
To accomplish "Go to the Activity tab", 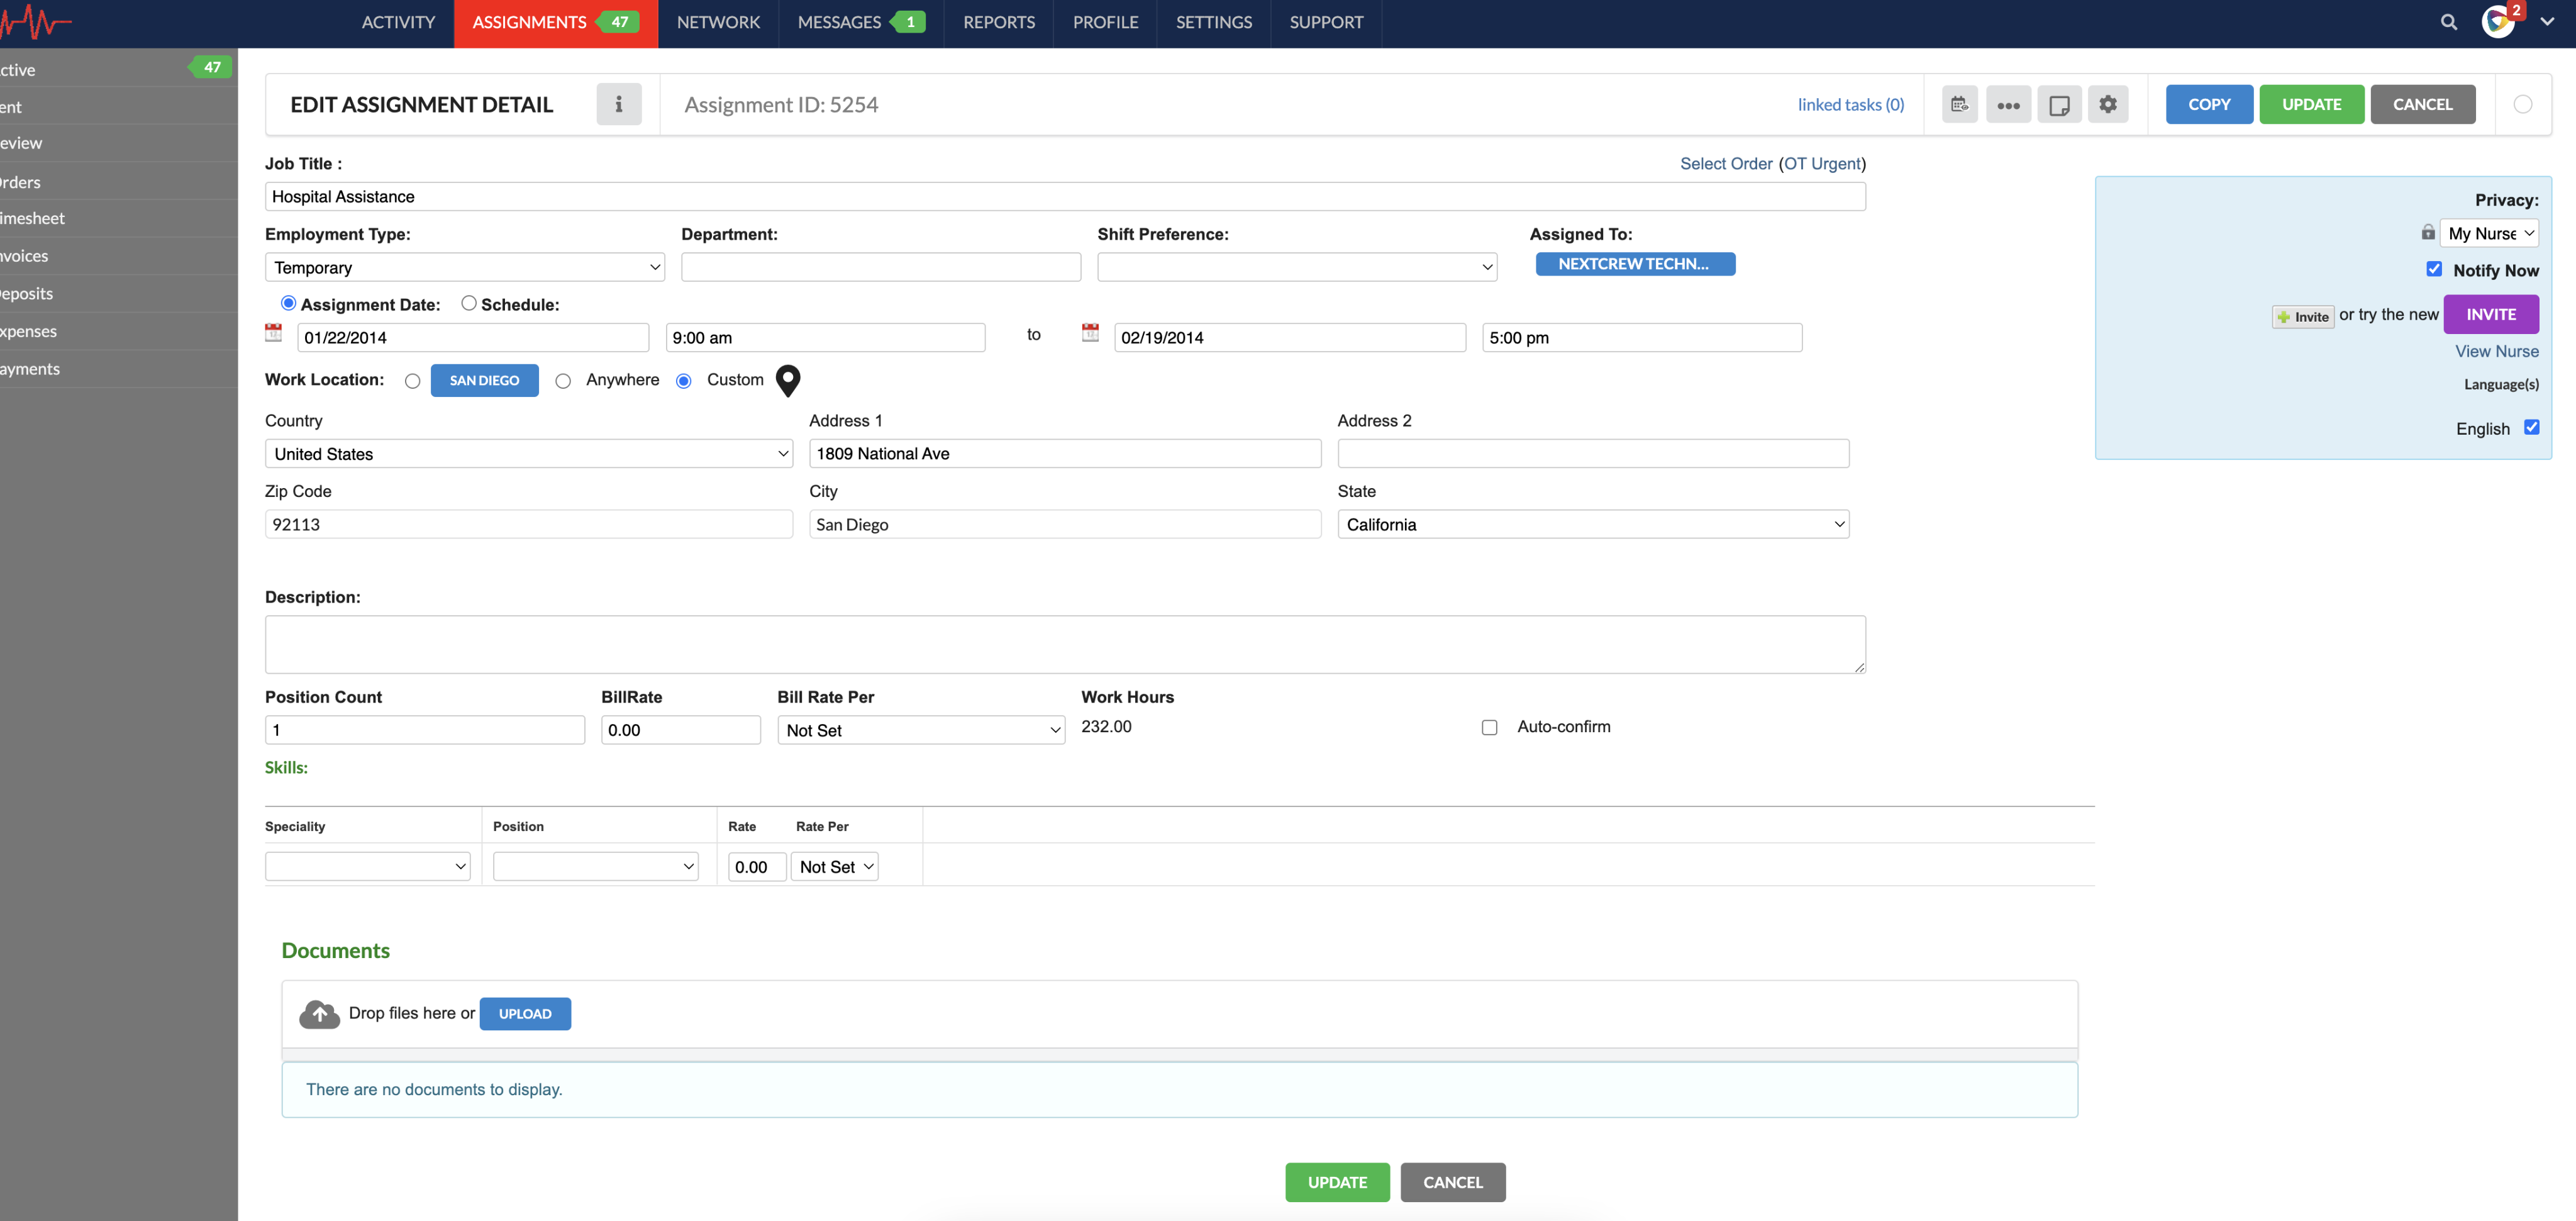I will pyautogui.click(x=398, y=22).
